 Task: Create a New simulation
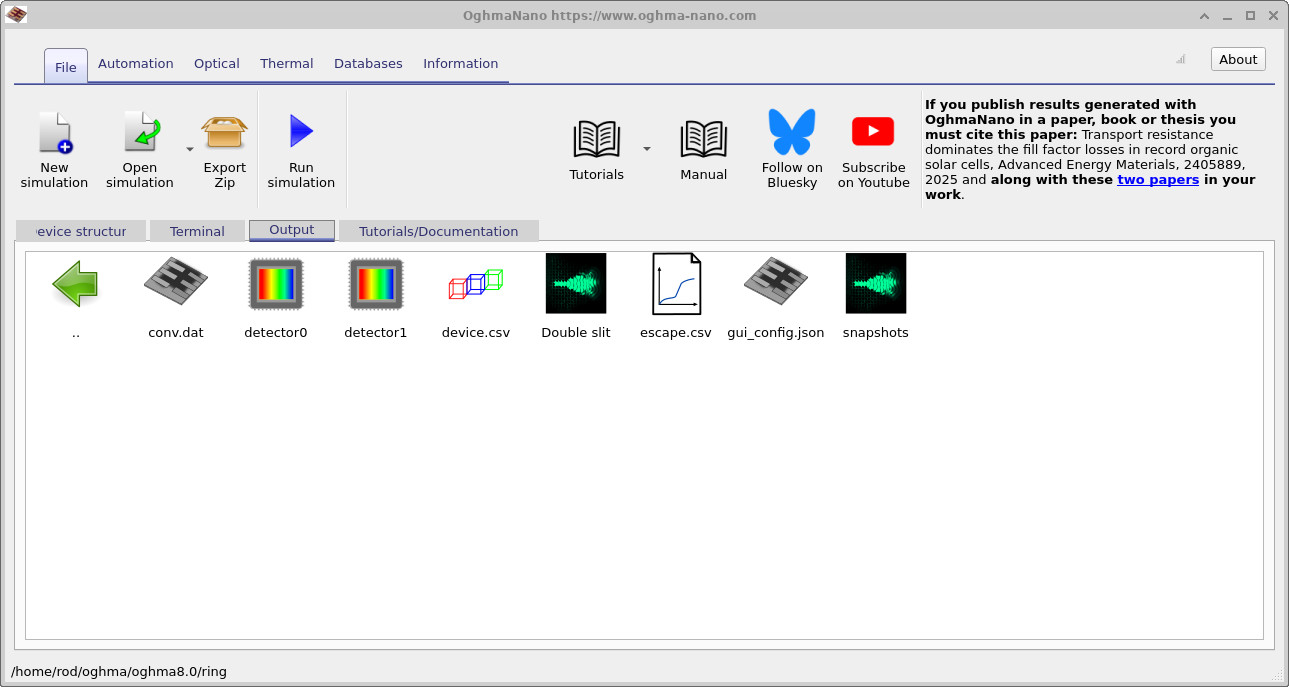pos(54,145)
